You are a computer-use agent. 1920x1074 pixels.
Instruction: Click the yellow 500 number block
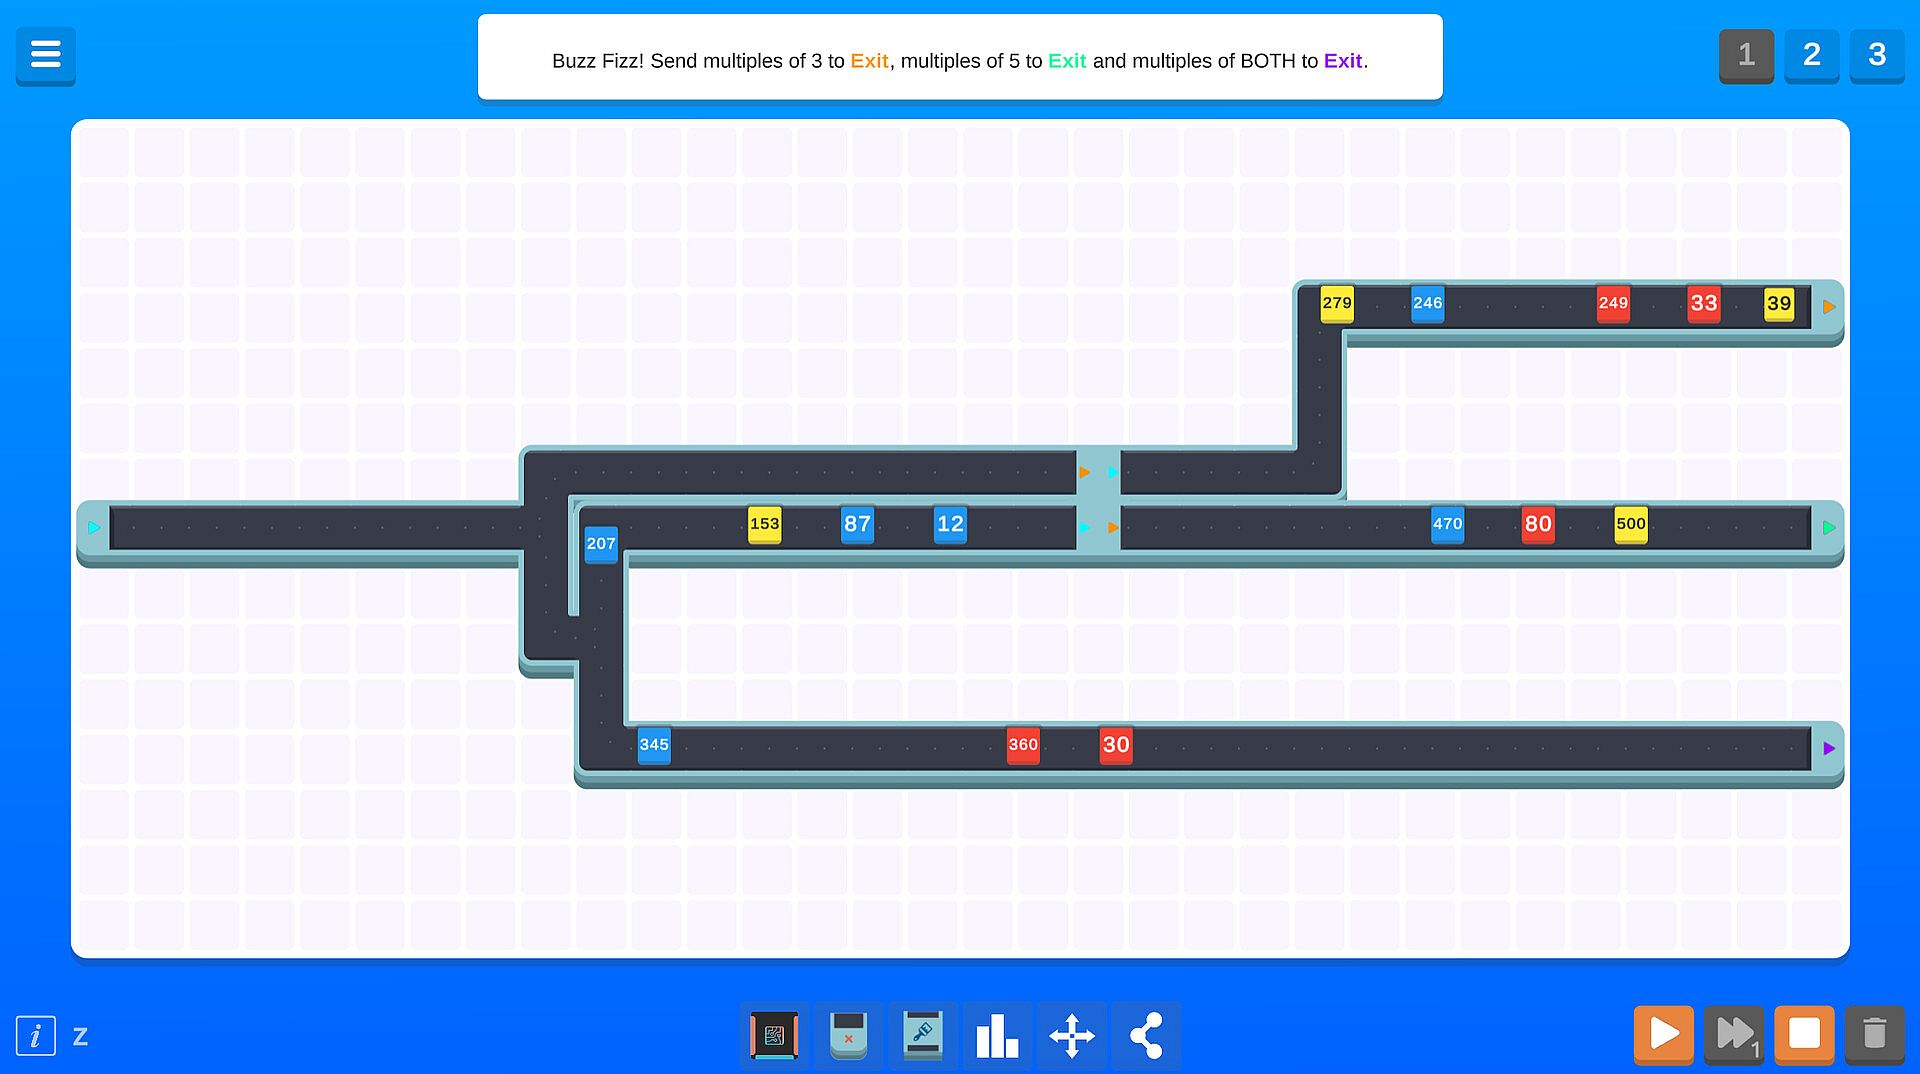click(x=1631, y=524)
